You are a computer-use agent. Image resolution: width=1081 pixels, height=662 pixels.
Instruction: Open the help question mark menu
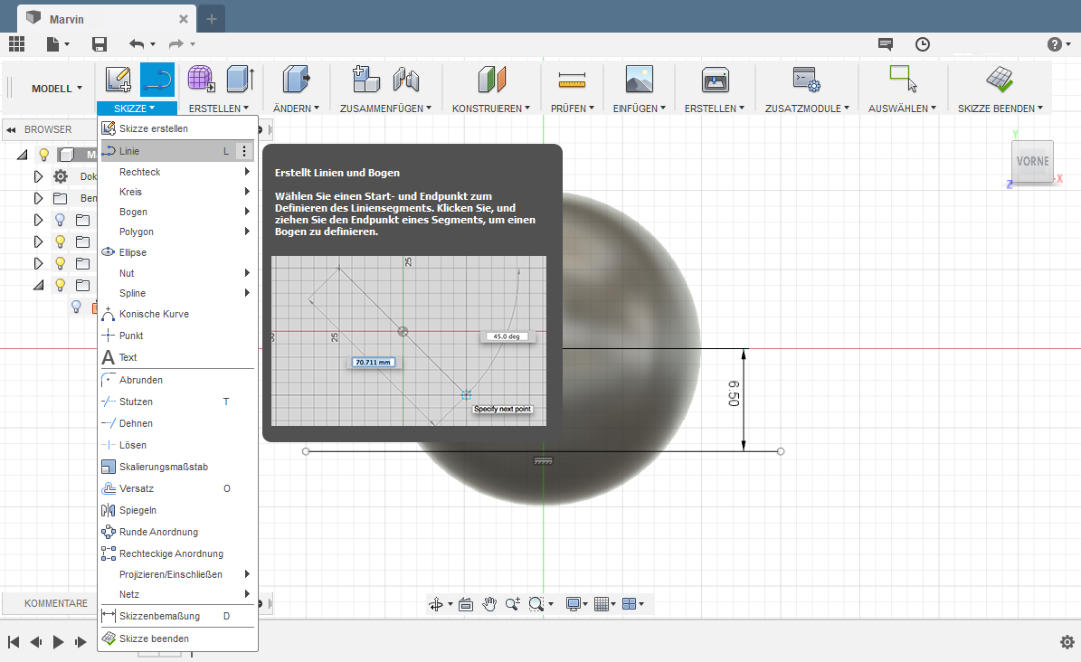point(1058,44)
